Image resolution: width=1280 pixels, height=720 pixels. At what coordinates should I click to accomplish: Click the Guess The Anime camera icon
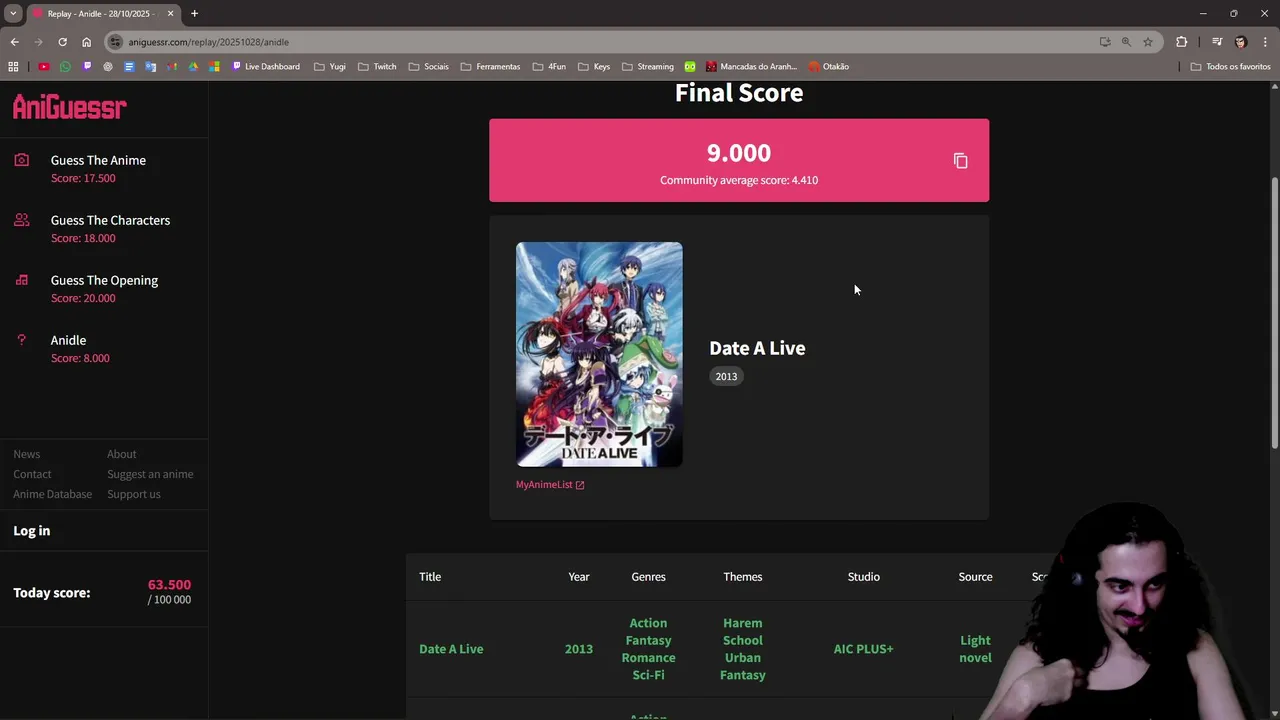click(21, 160)
